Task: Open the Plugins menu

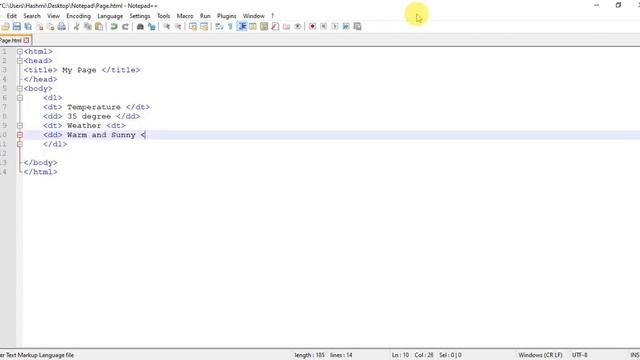Action: (x=227, y=16)
